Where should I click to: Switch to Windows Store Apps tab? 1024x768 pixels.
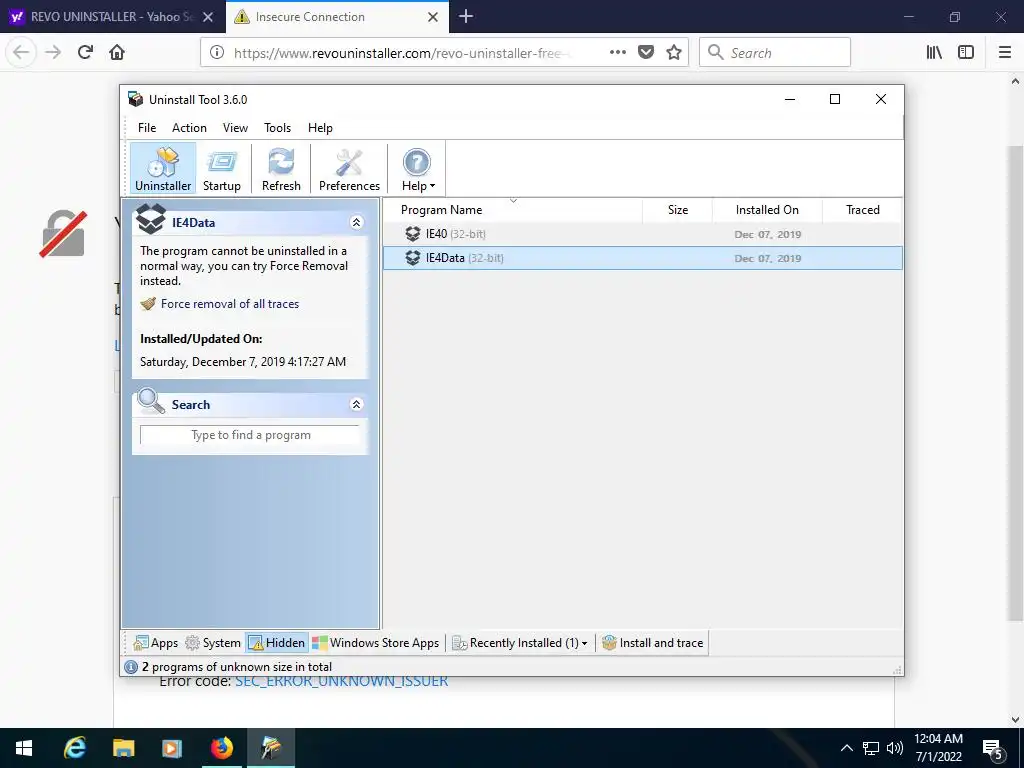click(x=376, y=643)
